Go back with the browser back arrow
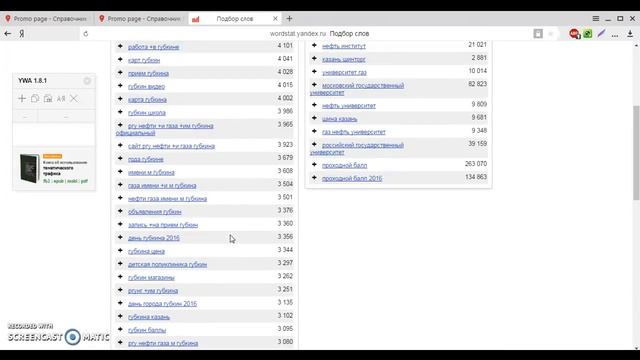Viewport: 640px width, 360px height. 8,34
